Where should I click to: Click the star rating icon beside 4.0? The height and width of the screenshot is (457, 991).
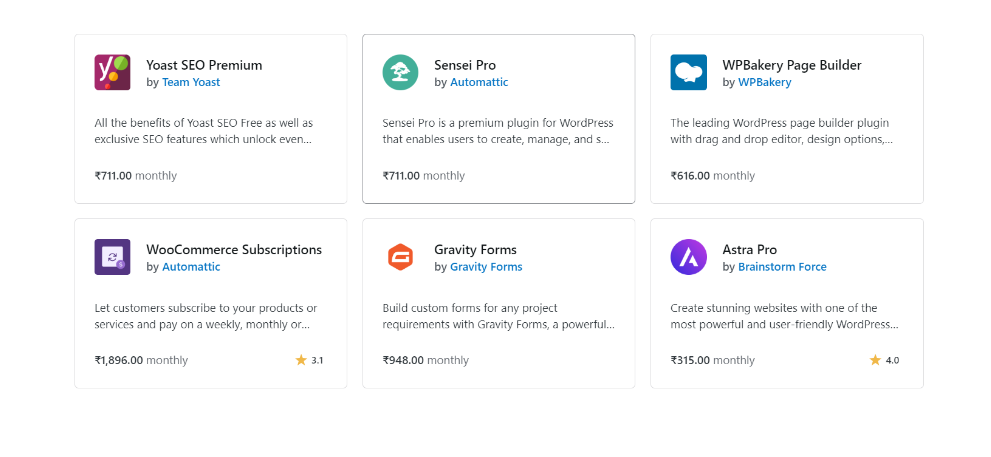(875, 360)
